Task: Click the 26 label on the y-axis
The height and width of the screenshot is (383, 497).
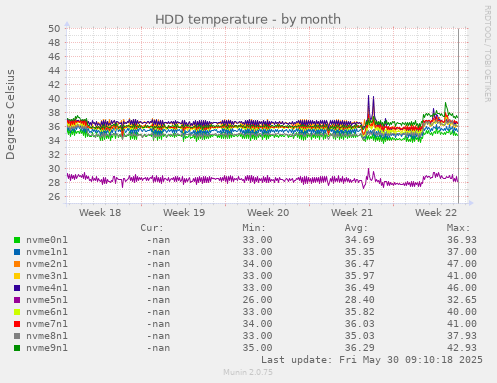Action: click(x=54, y=197)
